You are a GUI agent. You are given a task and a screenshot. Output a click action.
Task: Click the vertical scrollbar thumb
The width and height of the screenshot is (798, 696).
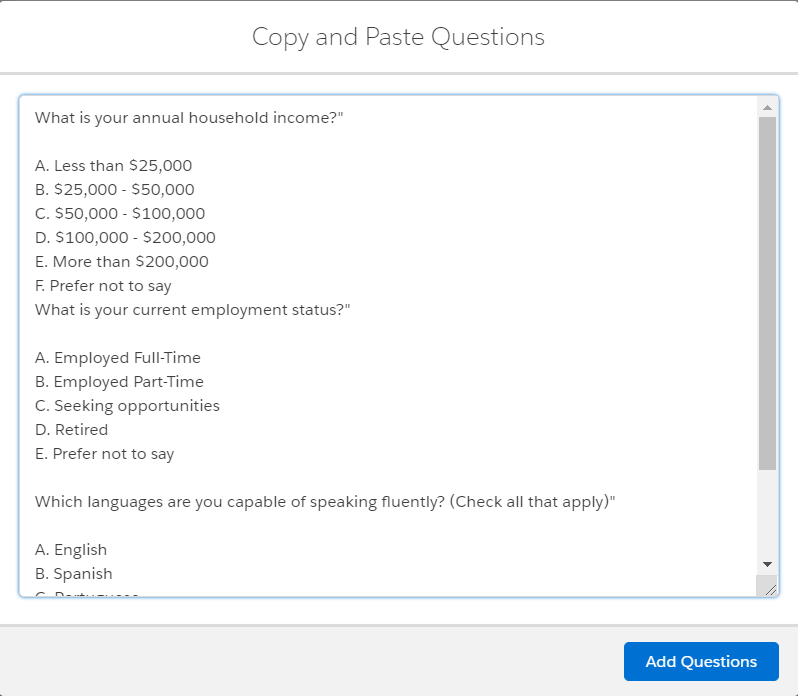point(767,294)
